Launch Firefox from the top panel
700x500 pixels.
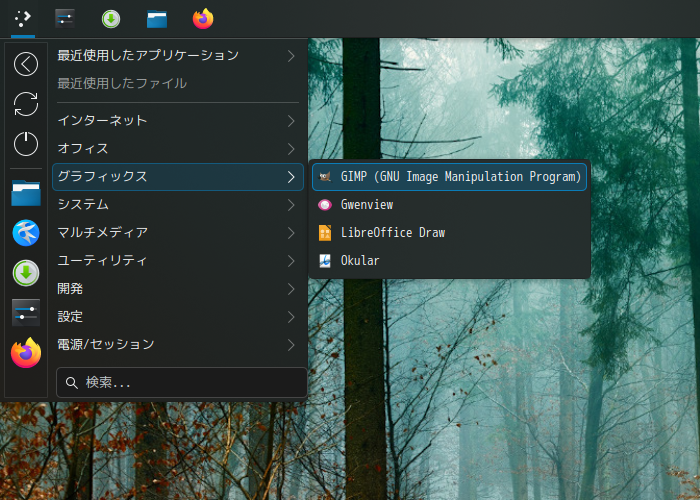[203, 19]
